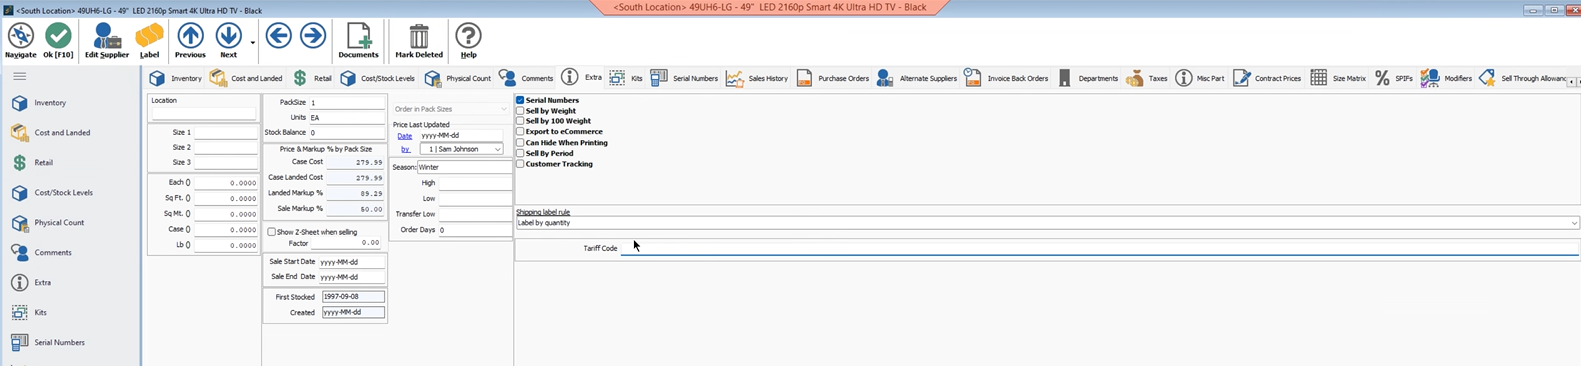Open the Modifiers tab
The height and width of the screenshot is (366, 1581).
pos(1446,78)
